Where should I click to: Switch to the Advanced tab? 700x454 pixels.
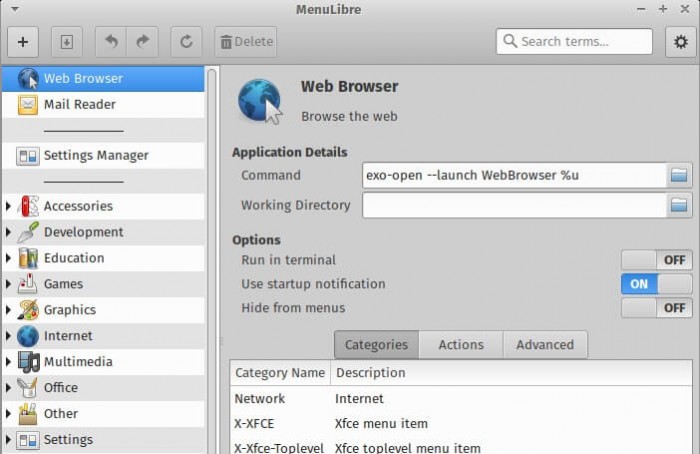coord(545,345)
